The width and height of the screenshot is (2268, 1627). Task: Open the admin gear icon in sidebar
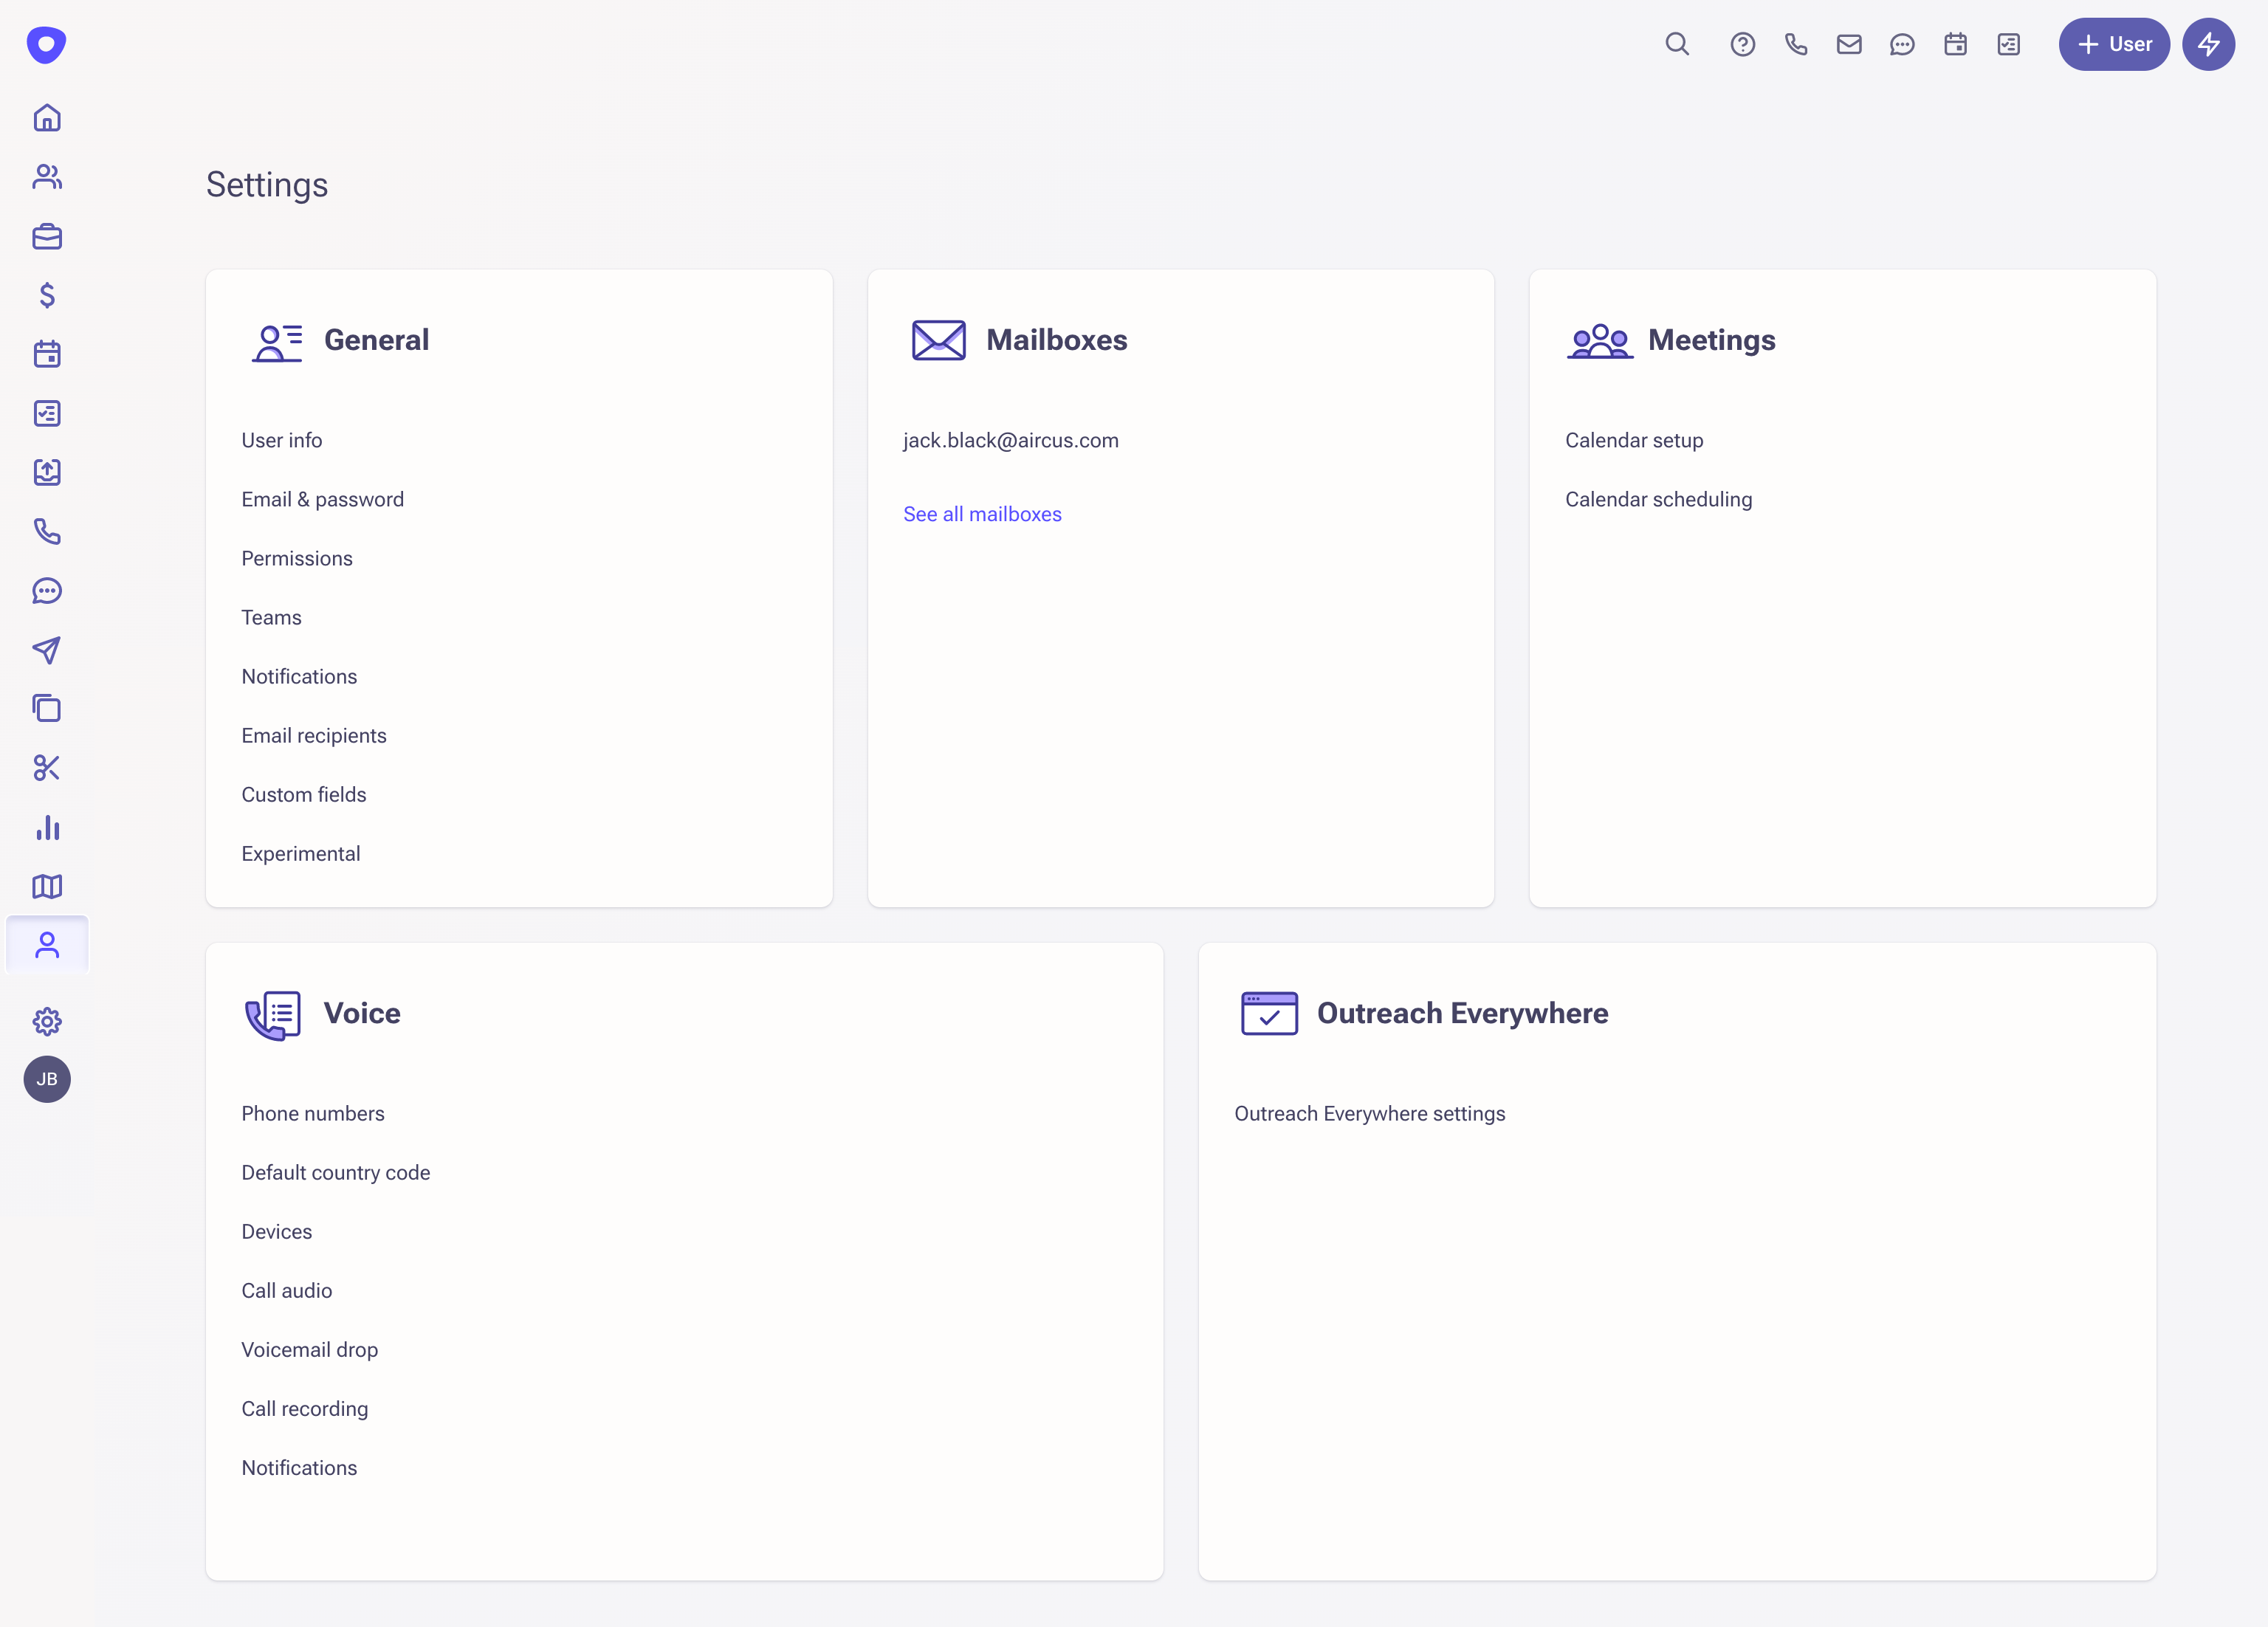tap(47, 1021)
